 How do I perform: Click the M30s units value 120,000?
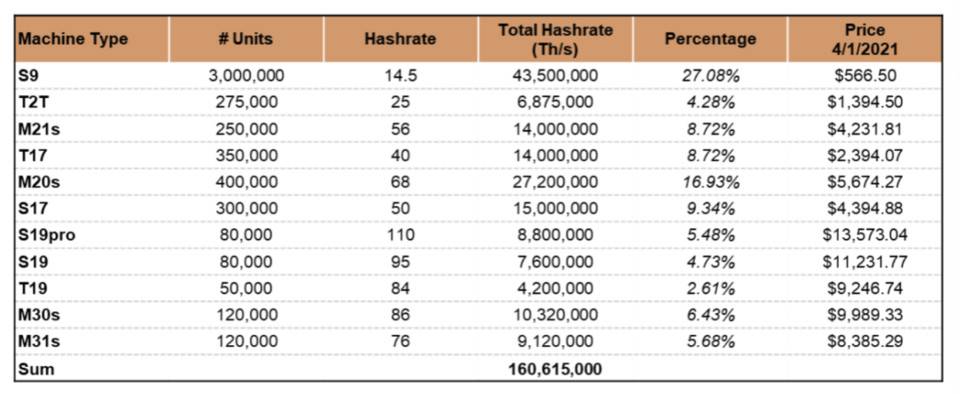click(x=246, y=314)
